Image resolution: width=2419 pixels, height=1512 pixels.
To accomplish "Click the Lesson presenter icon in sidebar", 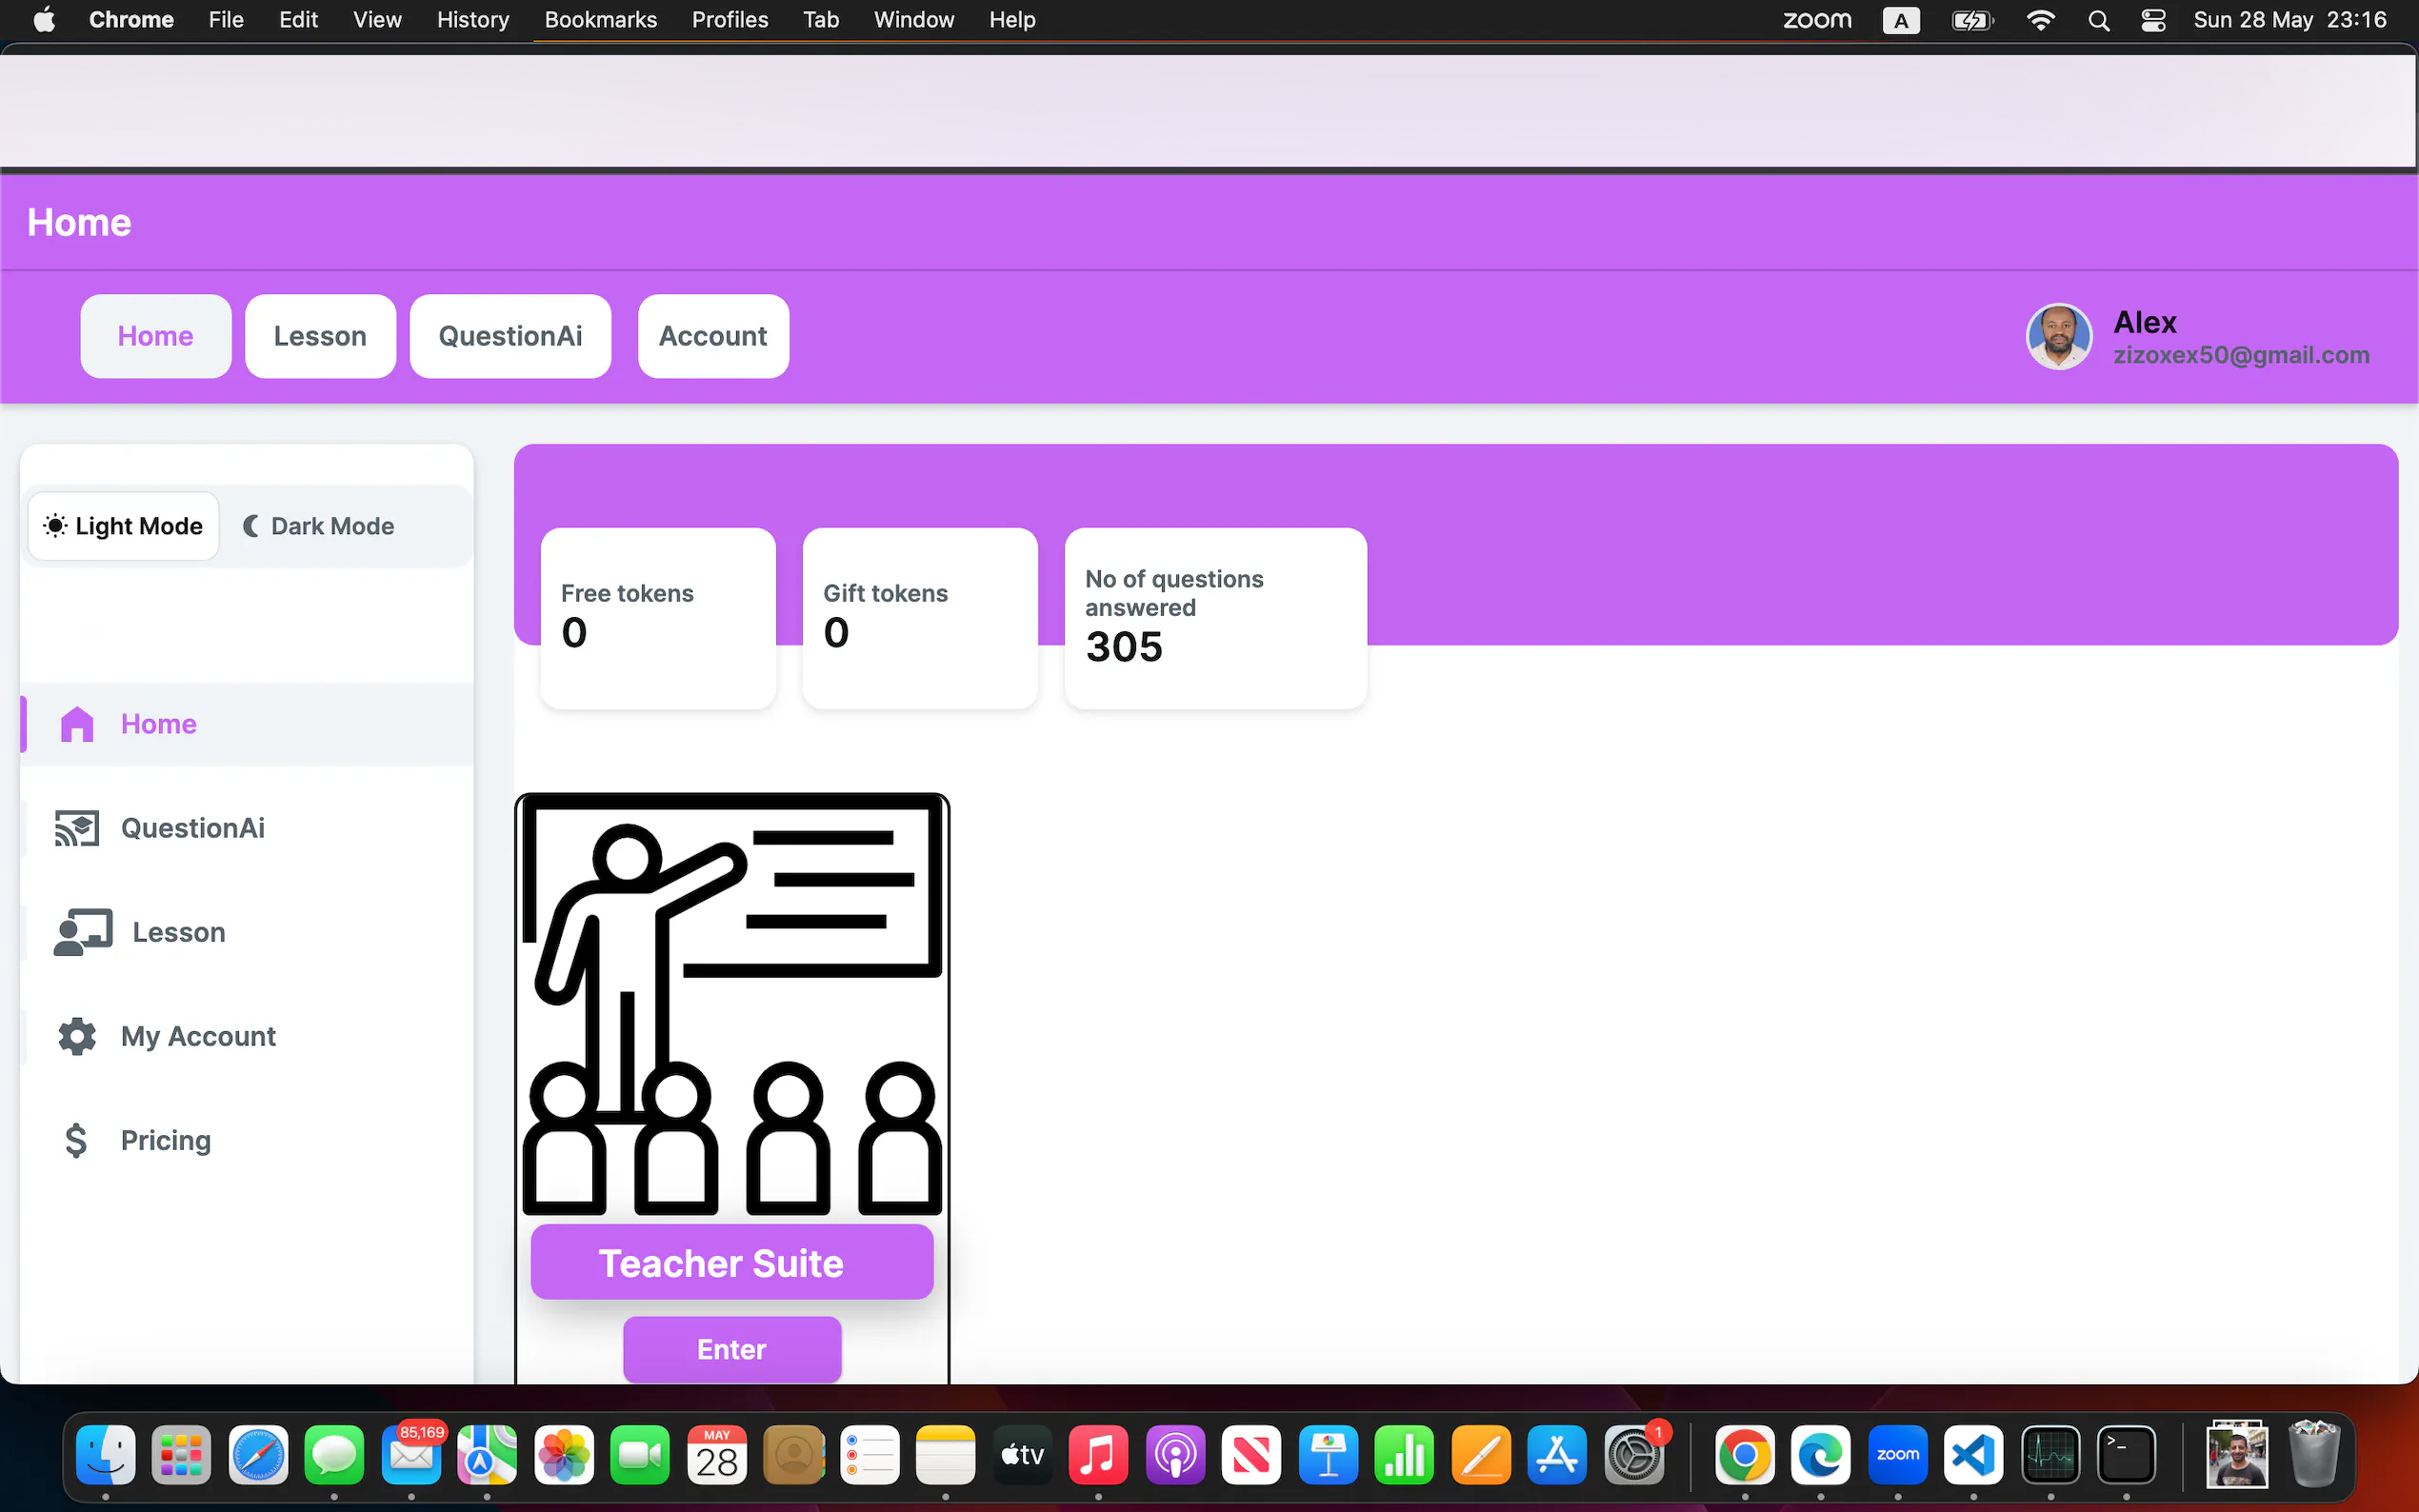I will (x=83, y=932).
